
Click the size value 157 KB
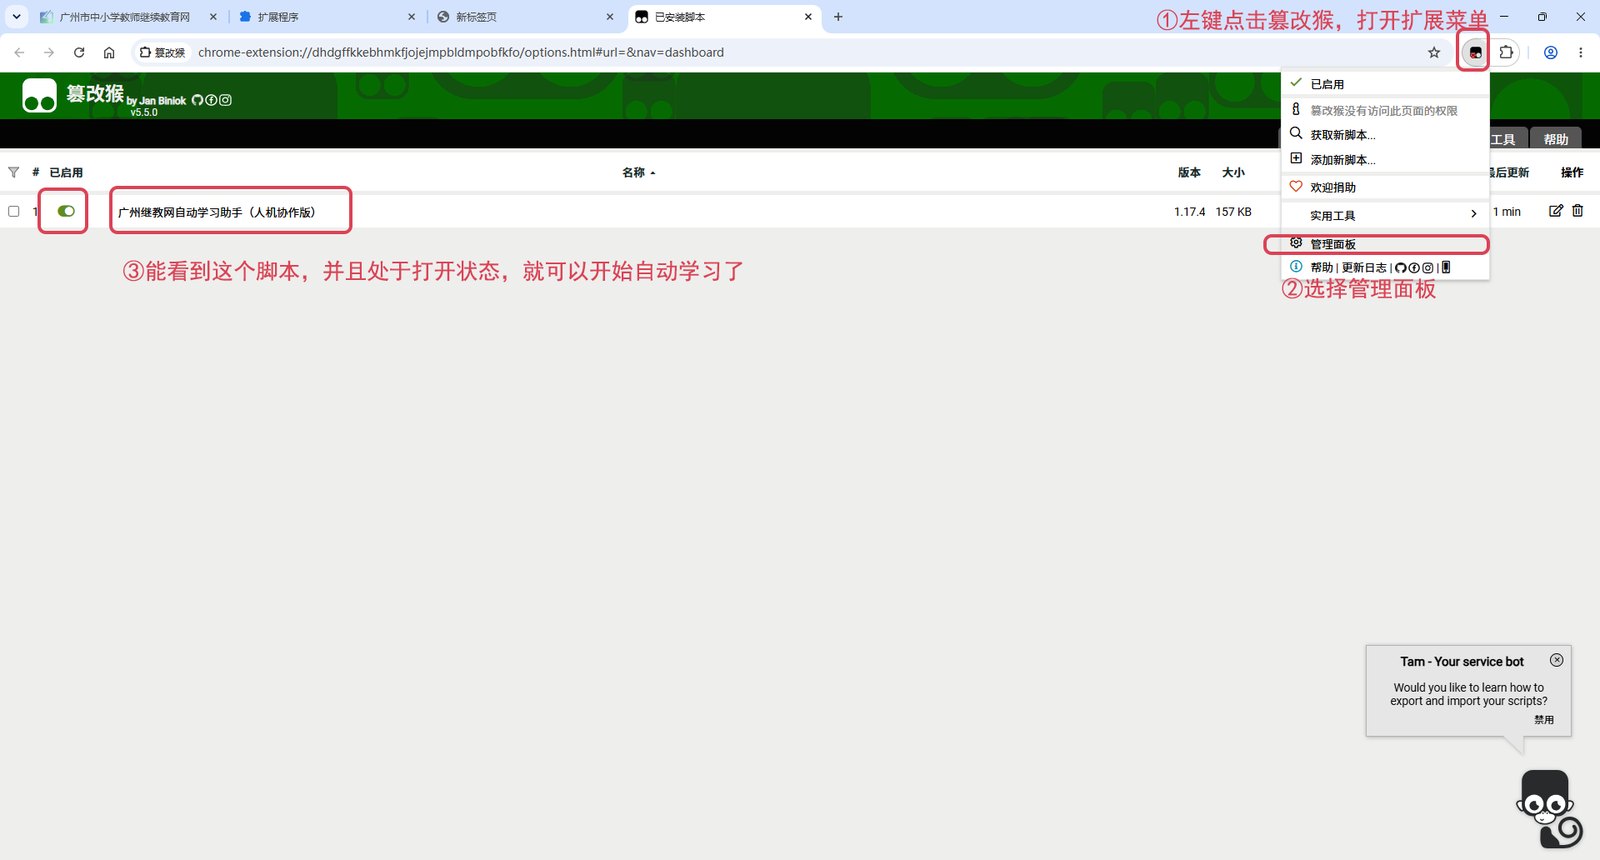(x=1233, y=212)
